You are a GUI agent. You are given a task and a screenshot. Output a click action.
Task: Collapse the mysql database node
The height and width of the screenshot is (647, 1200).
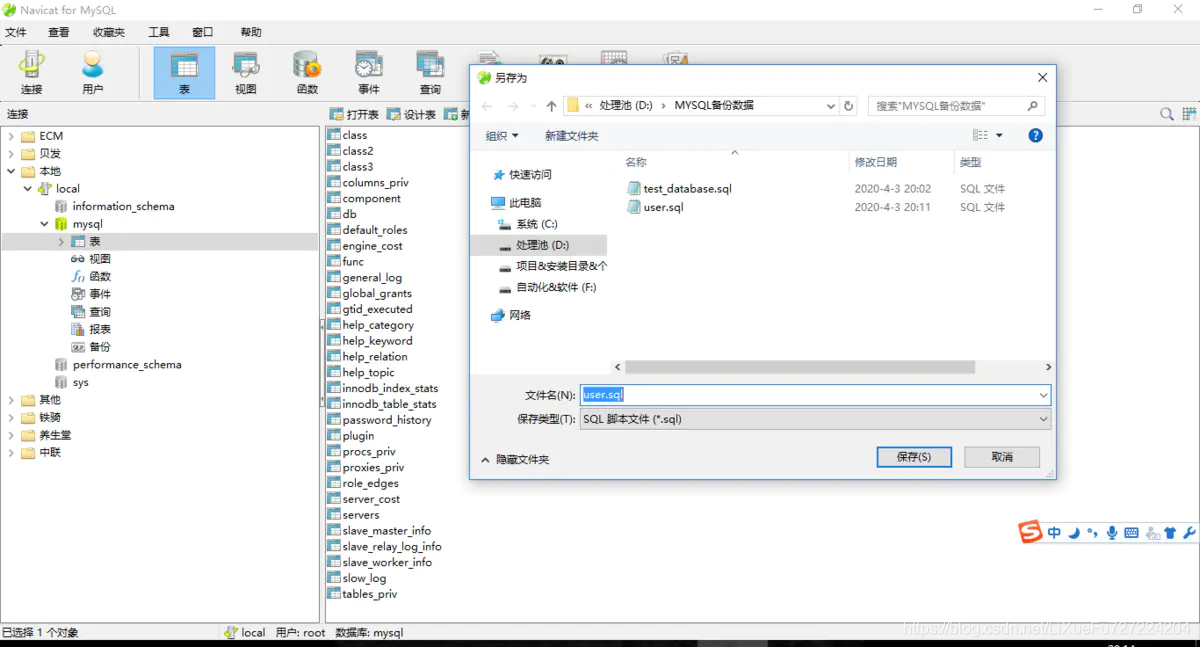click(x=45, y=224)
